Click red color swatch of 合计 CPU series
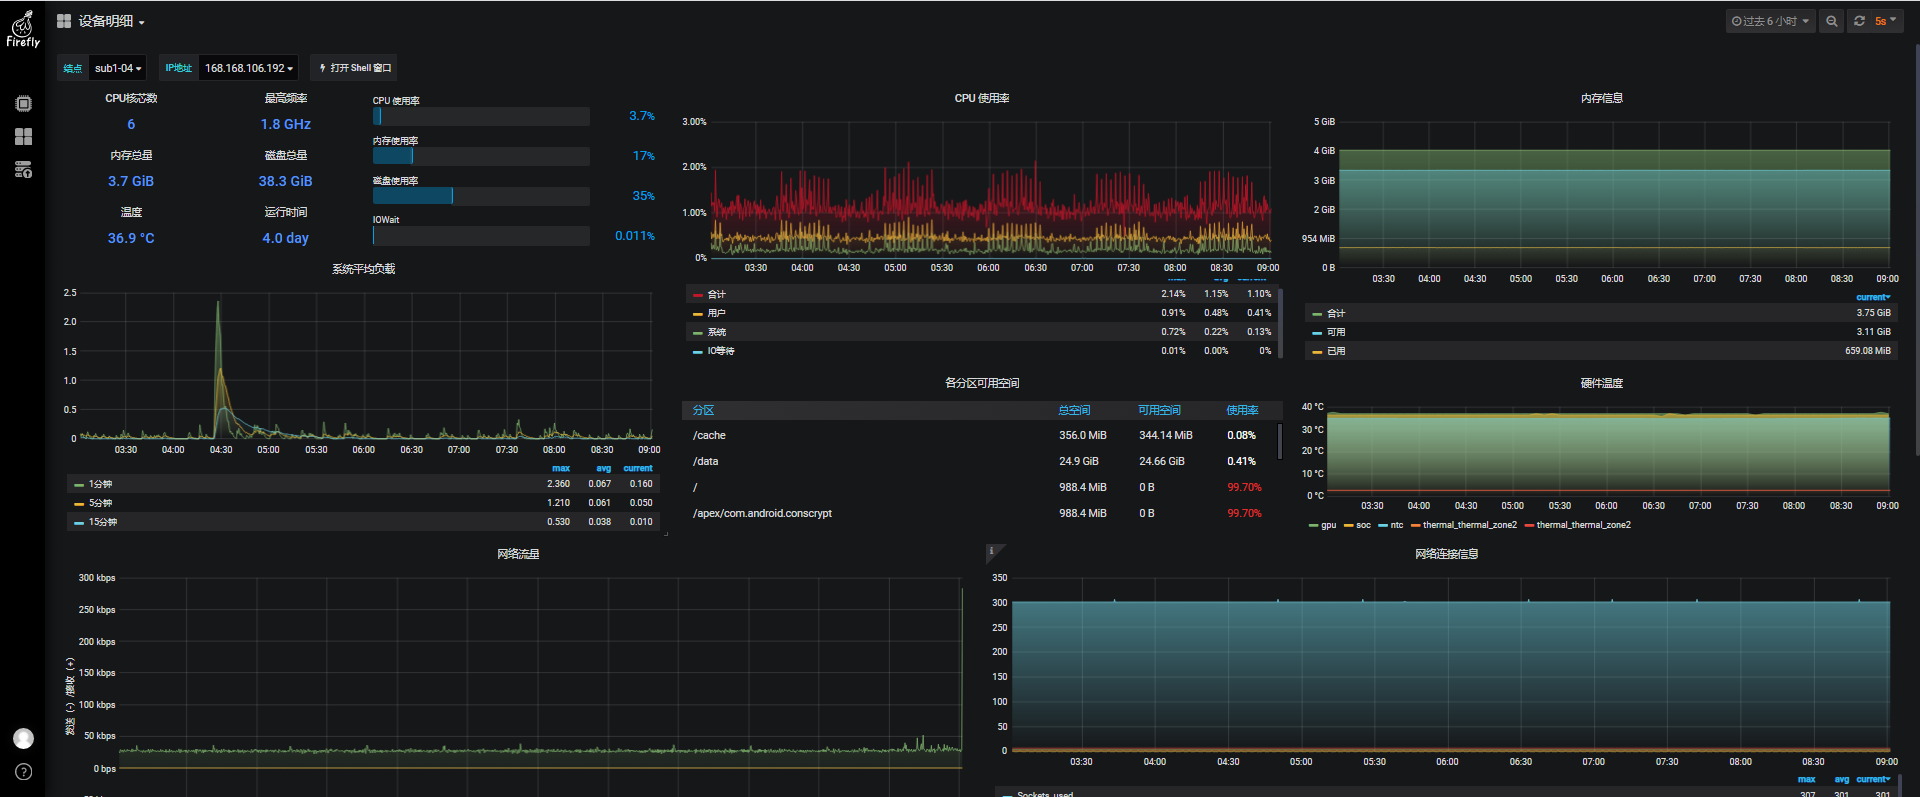Screen dimensions: 1920x797 coord(697,295)
